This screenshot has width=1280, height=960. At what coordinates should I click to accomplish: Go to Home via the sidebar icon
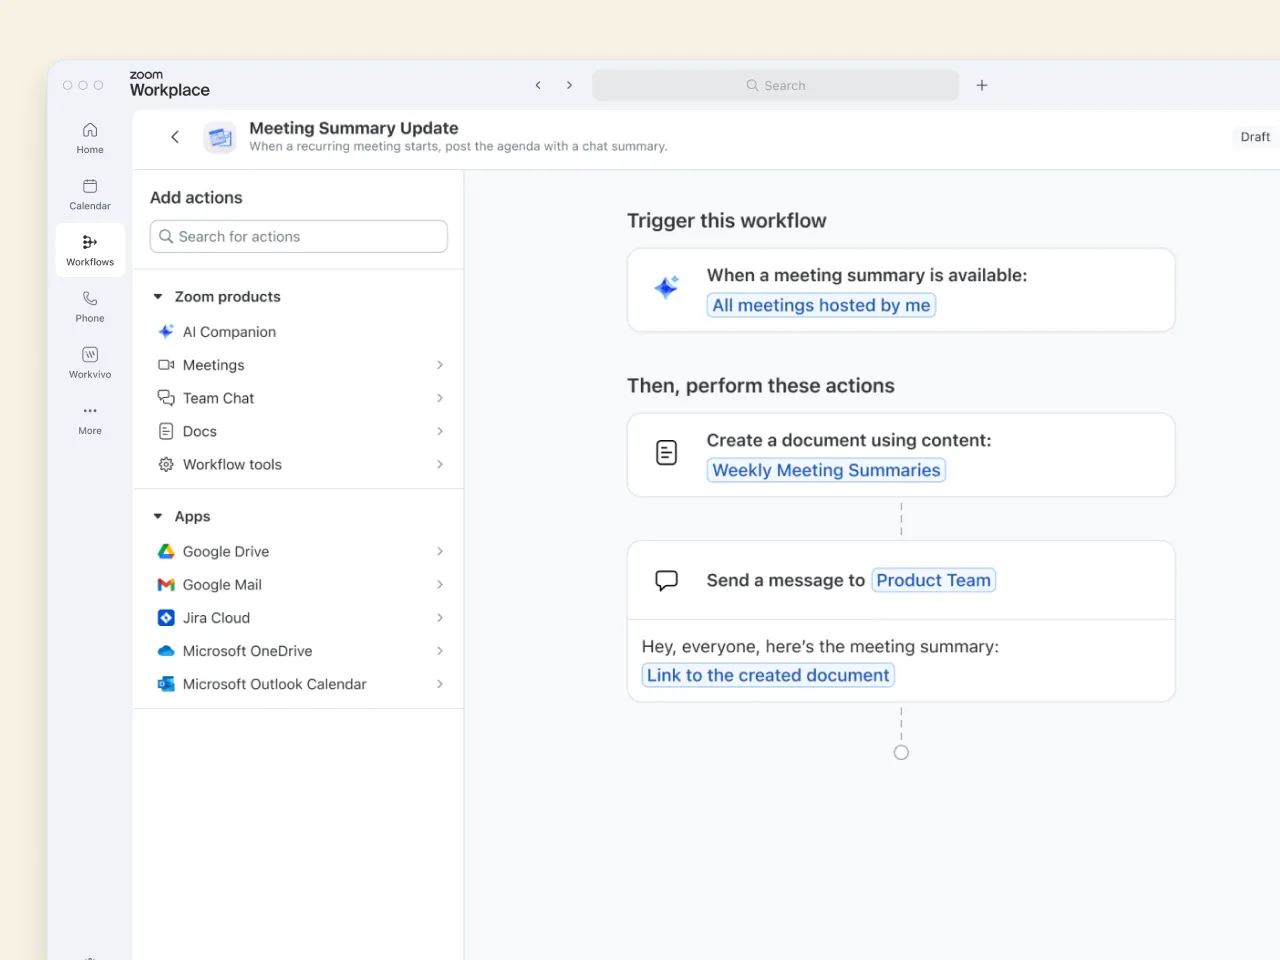pyautogui.click(x=90, y=135)
